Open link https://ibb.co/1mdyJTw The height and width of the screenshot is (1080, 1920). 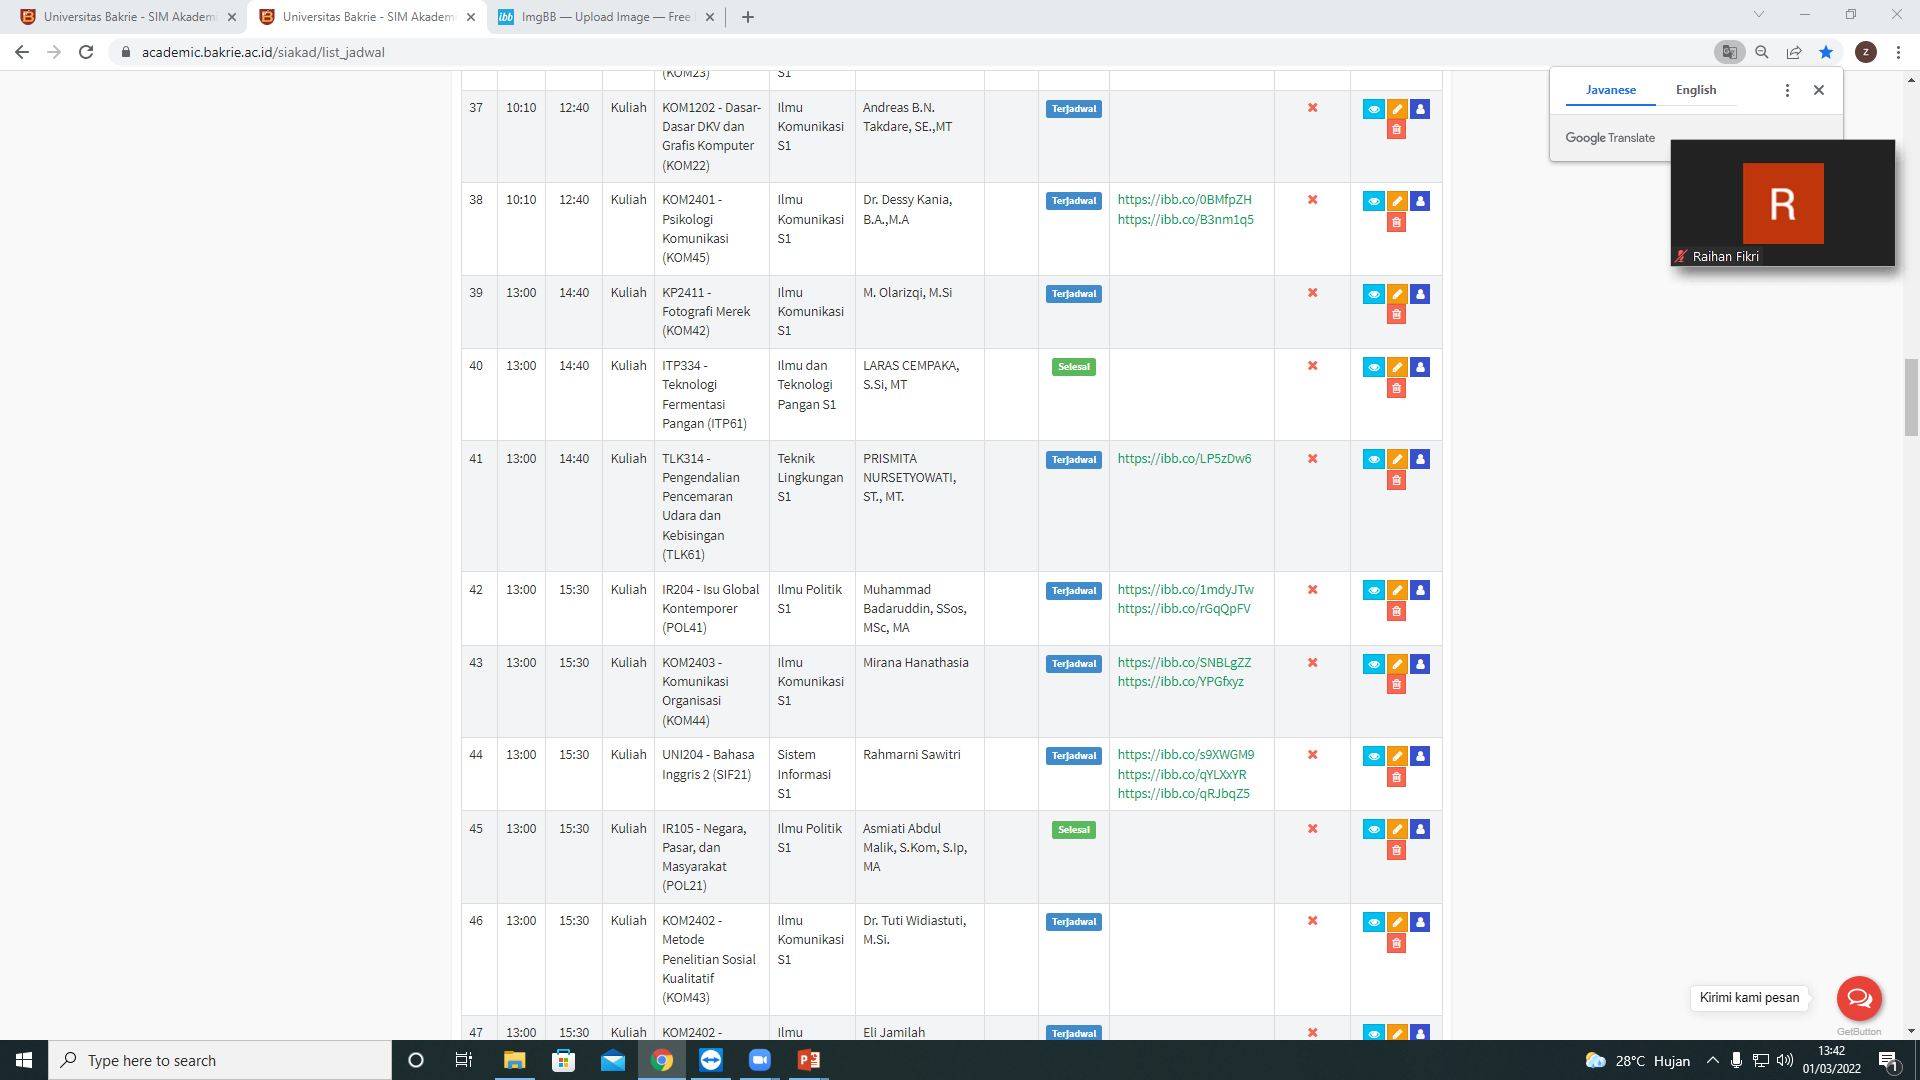pyautogui.click(x=1185, y=590)
